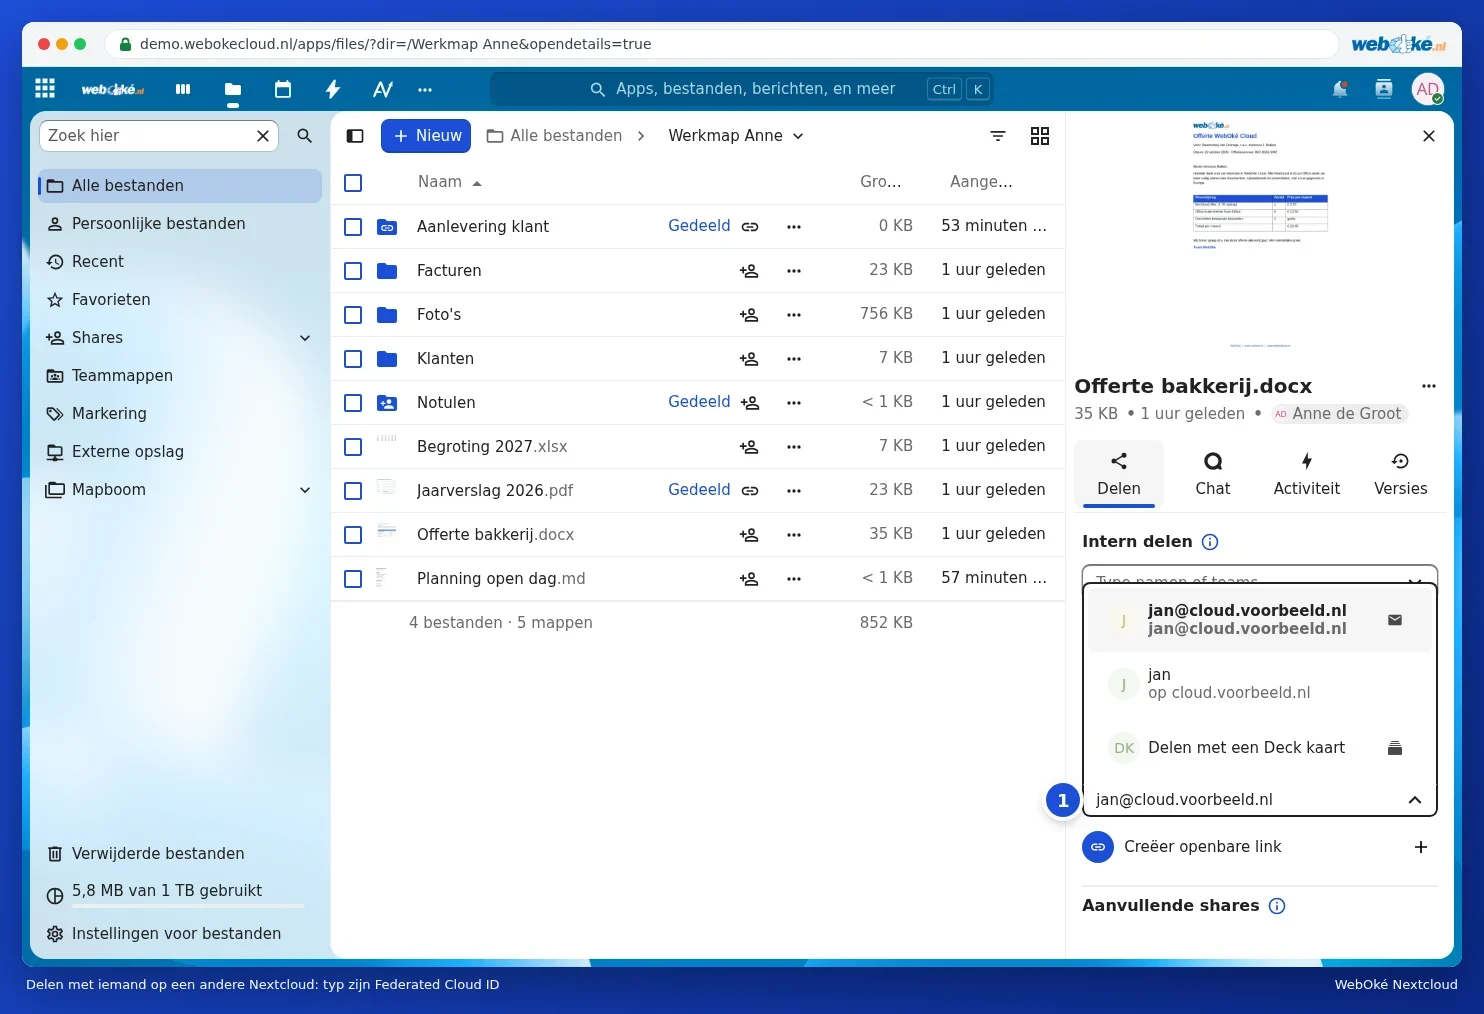Show info about Intern delen
Viewport: 1484px width, 1014px height.
tap(1210, 542)
